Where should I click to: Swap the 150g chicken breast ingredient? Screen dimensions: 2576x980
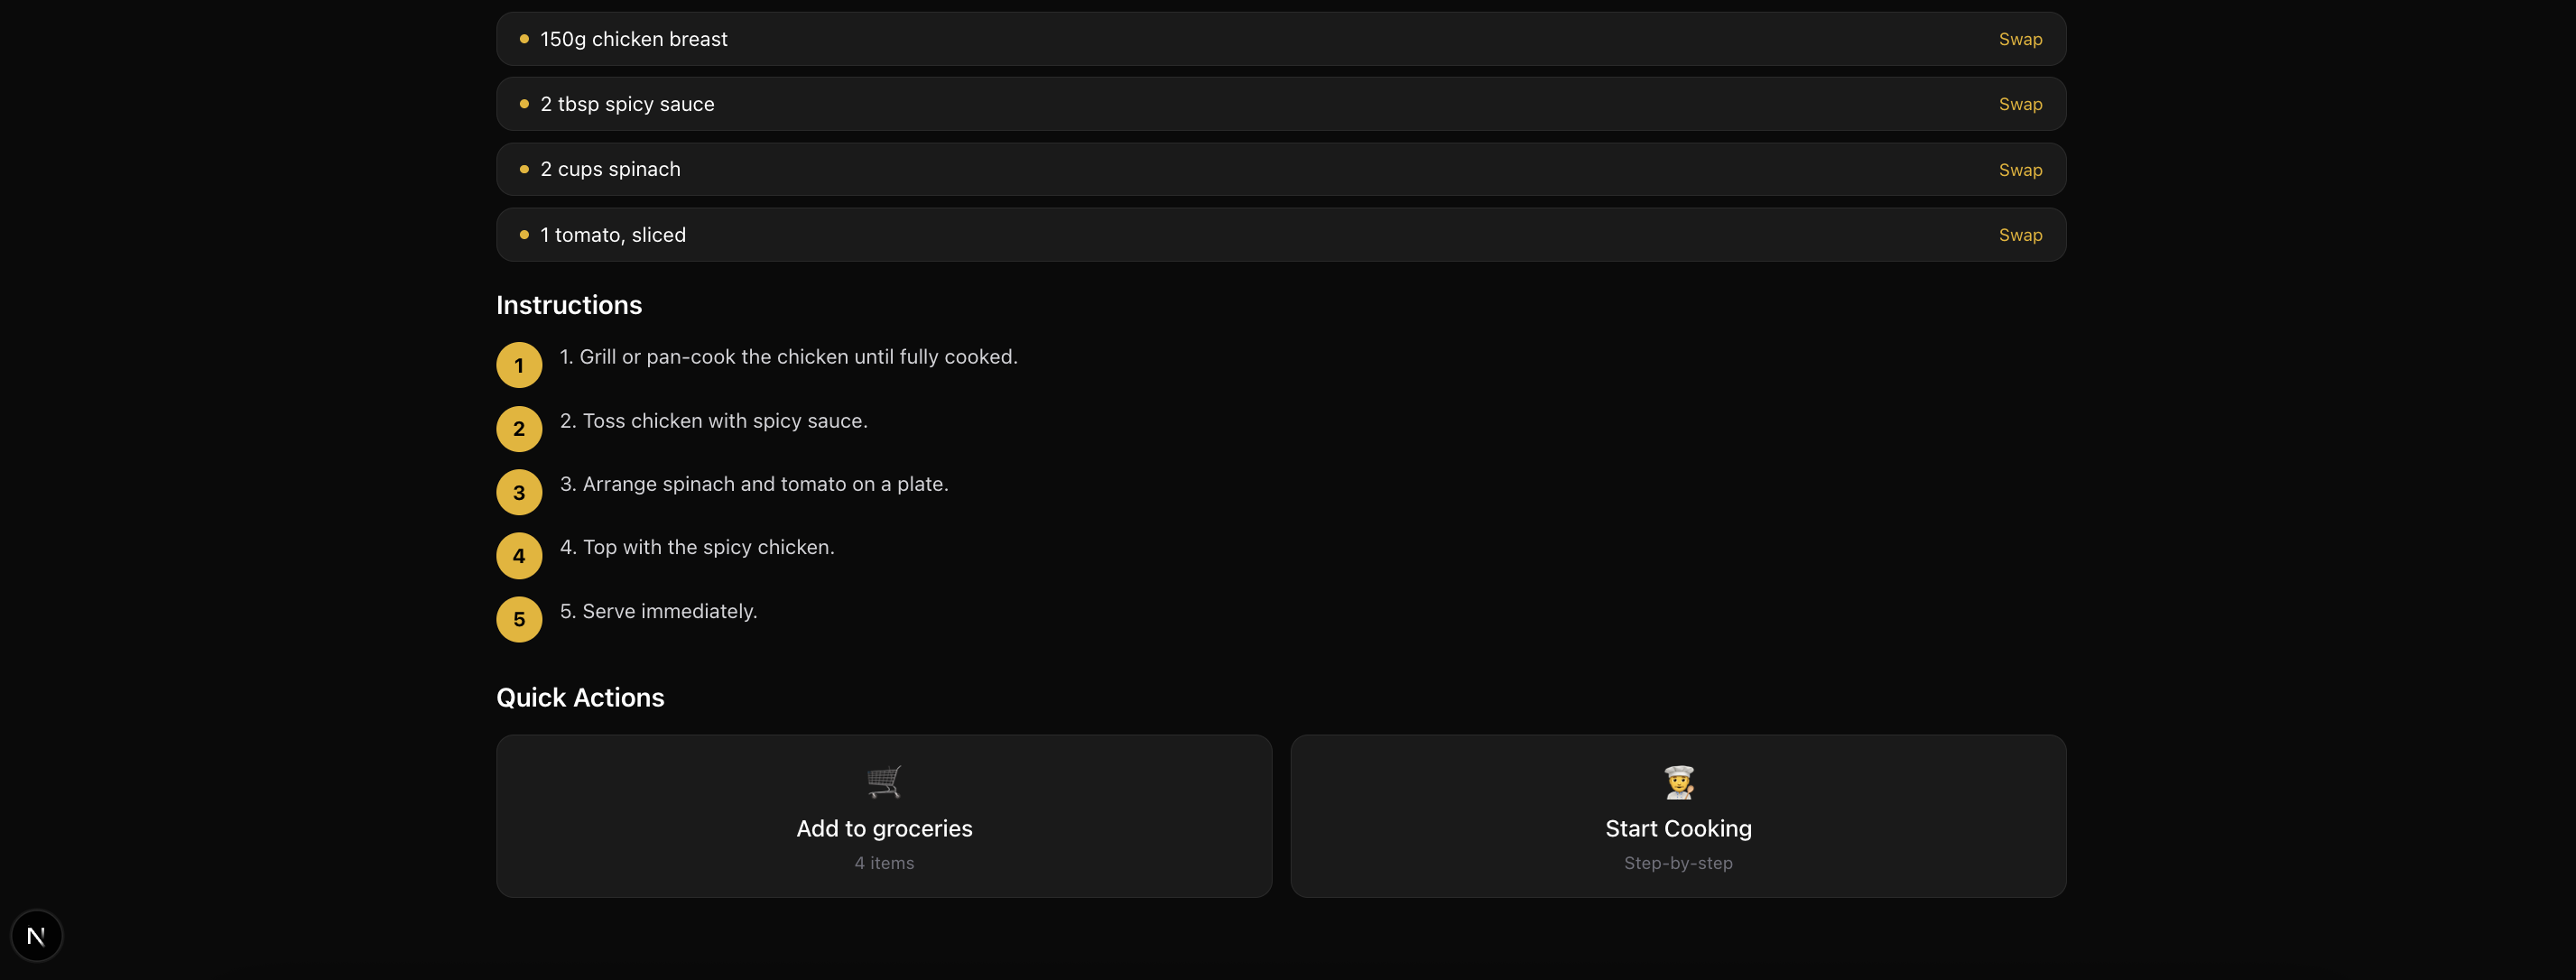[x=2019, y=39]
